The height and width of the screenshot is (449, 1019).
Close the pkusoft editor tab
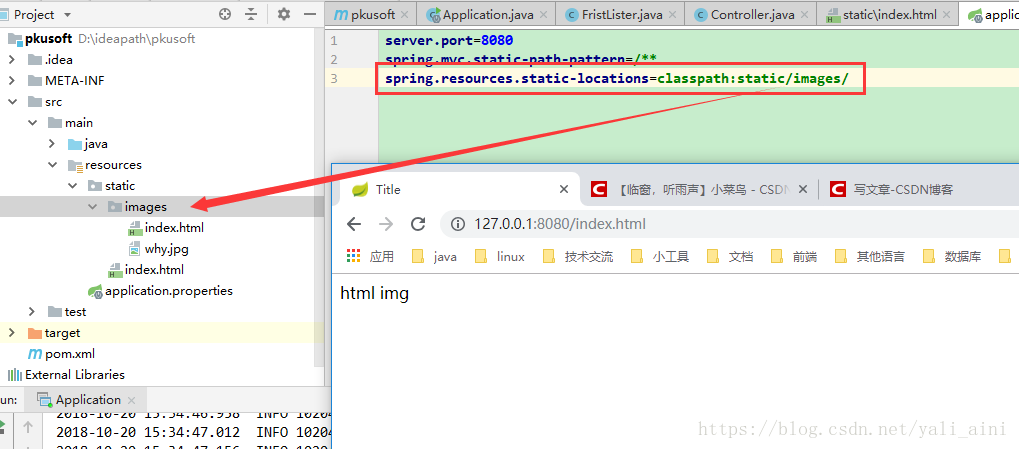404,15
